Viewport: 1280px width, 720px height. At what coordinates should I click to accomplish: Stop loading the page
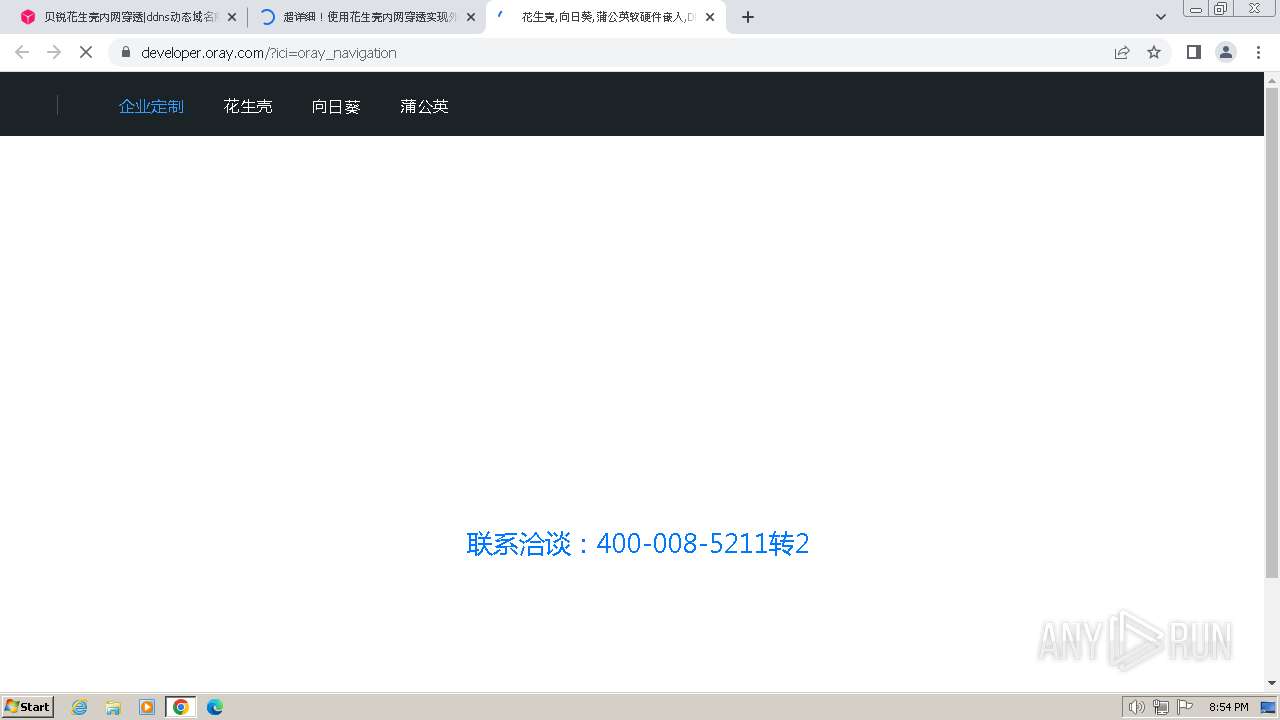[x=86, y=52]
